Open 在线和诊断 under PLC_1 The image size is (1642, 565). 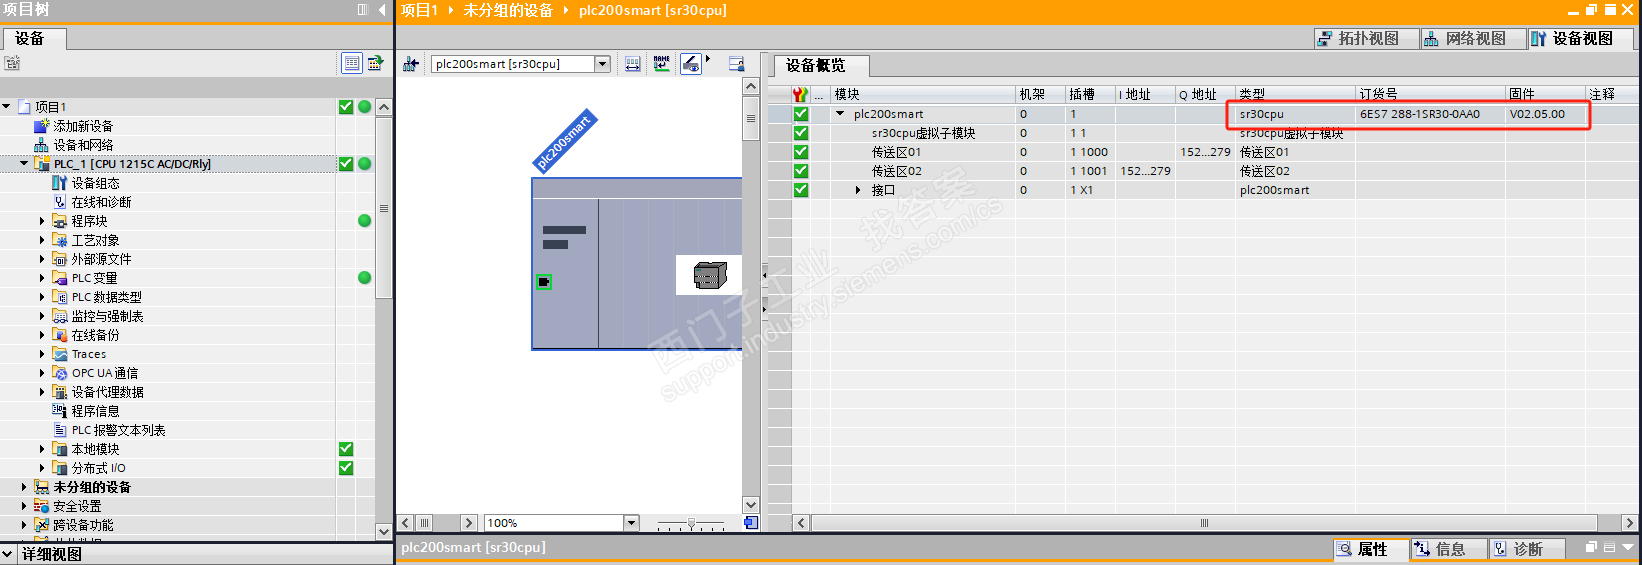[101, 202]
